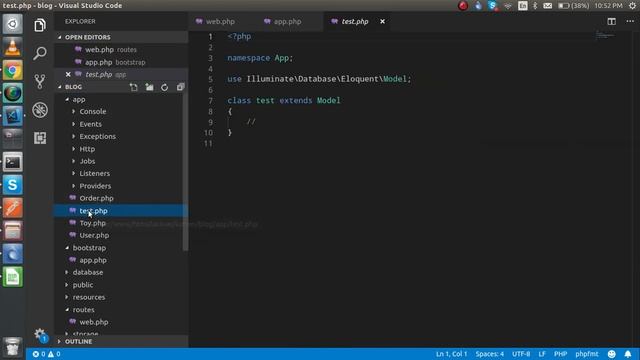
Task: Launch Google Chrome from the dock
Action: click(x=13, y=71)
